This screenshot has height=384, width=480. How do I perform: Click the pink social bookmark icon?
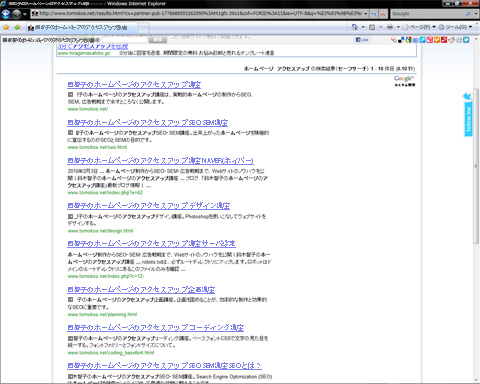pos(430,40)
